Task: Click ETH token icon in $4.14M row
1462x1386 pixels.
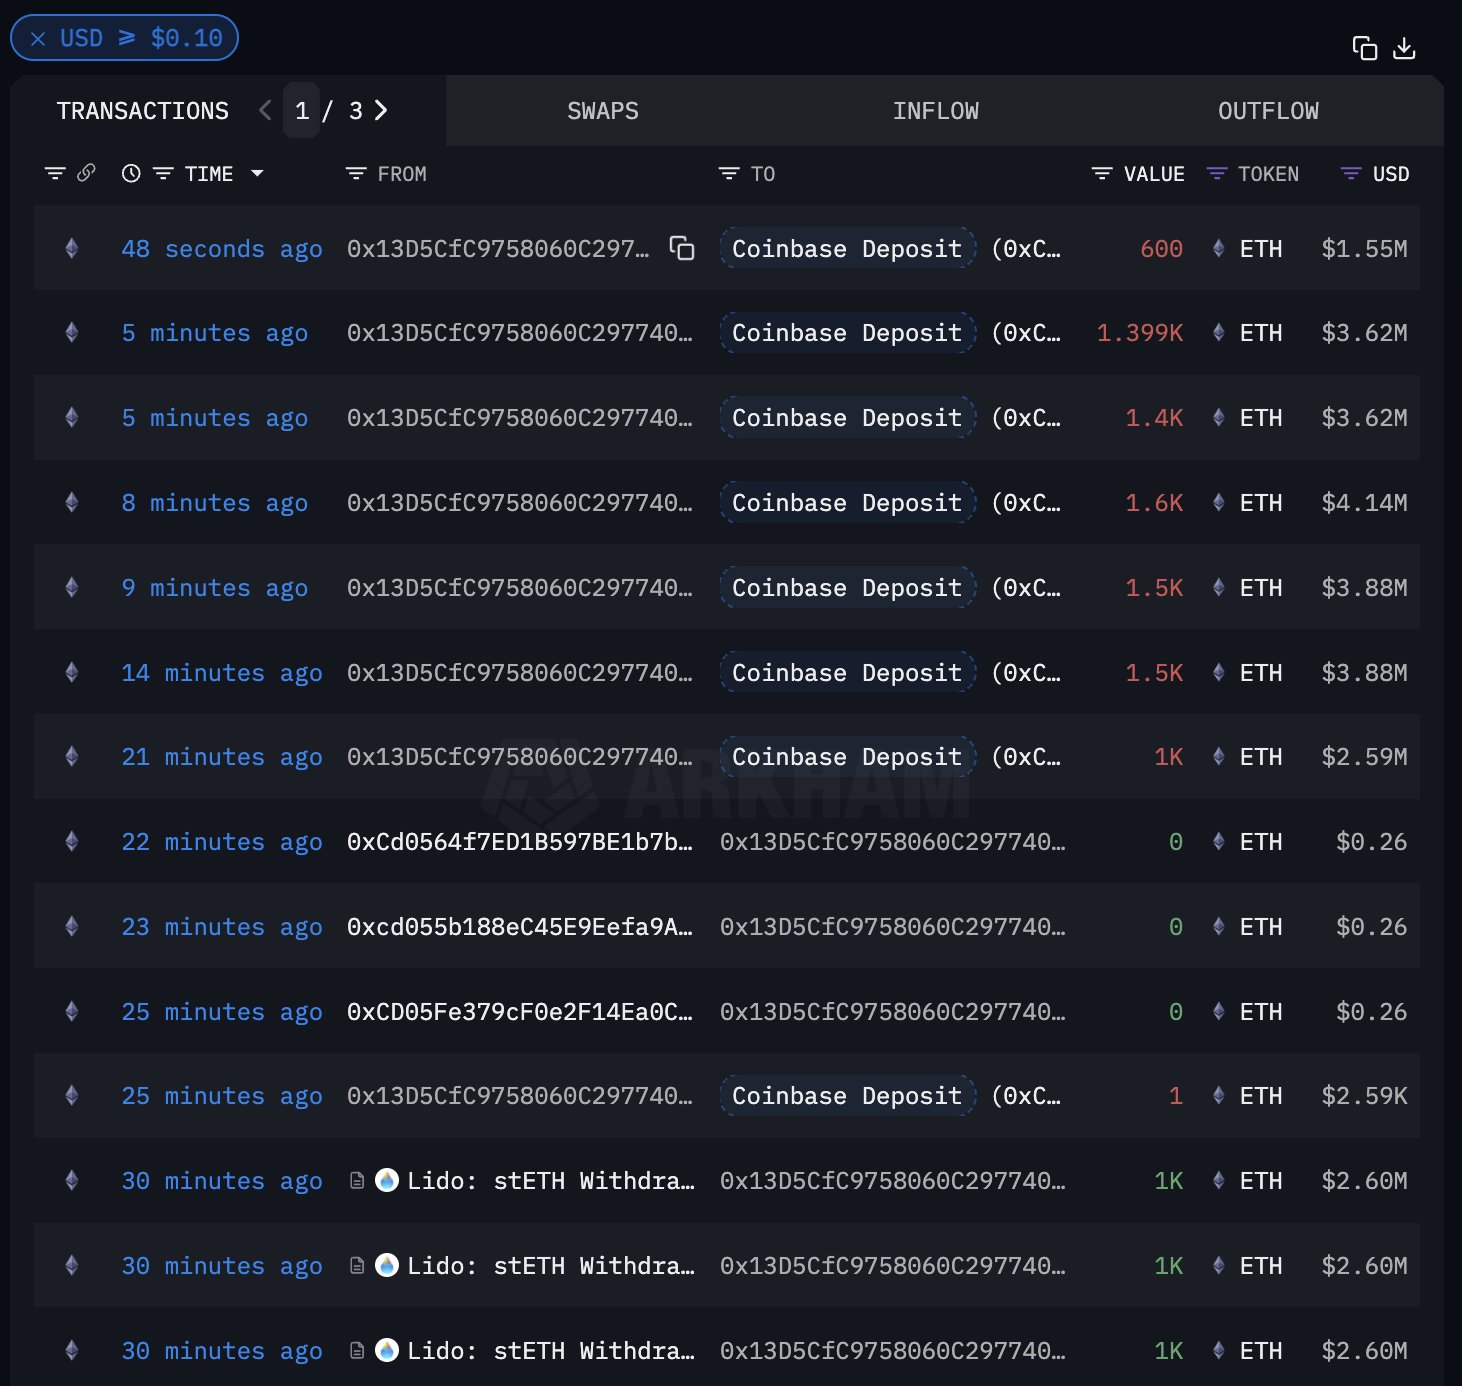Action: 1219,502
